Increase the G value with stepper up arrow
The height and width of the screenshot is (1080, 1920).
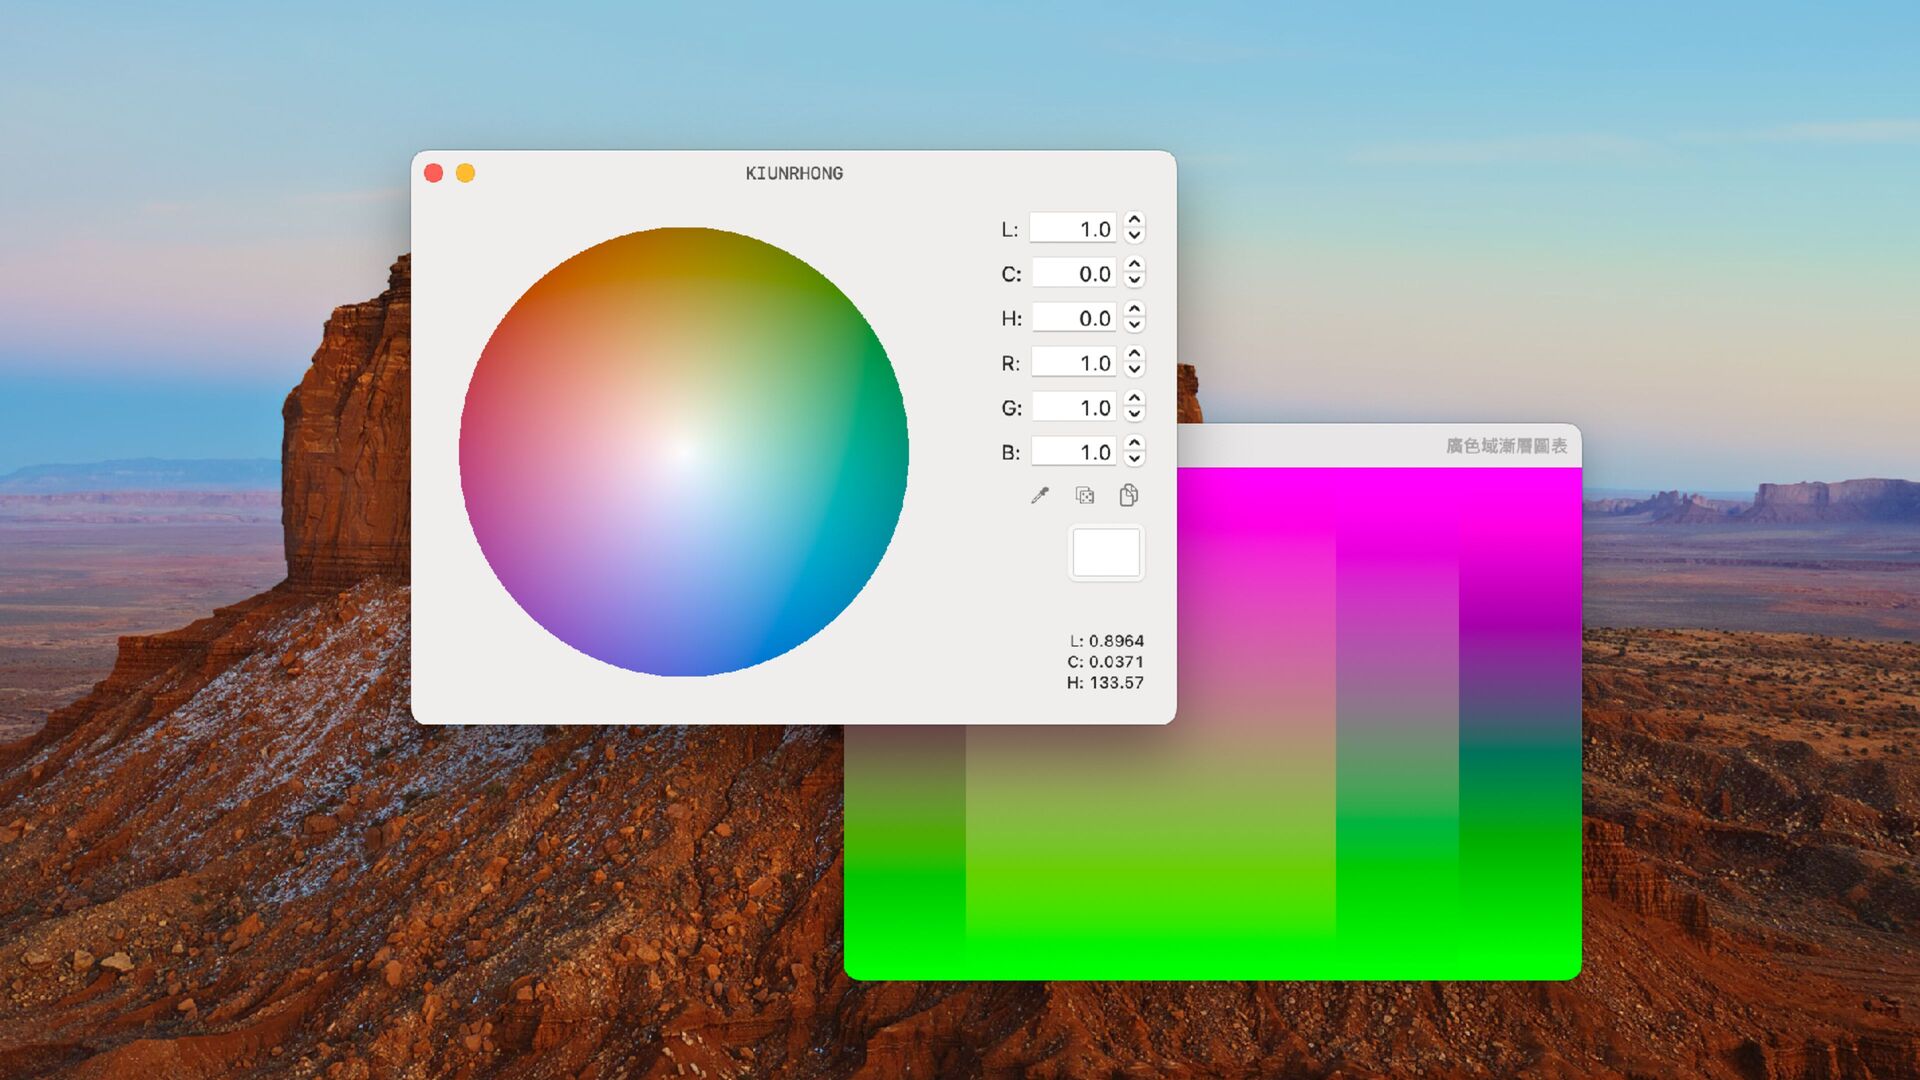tap(1134, 398)
